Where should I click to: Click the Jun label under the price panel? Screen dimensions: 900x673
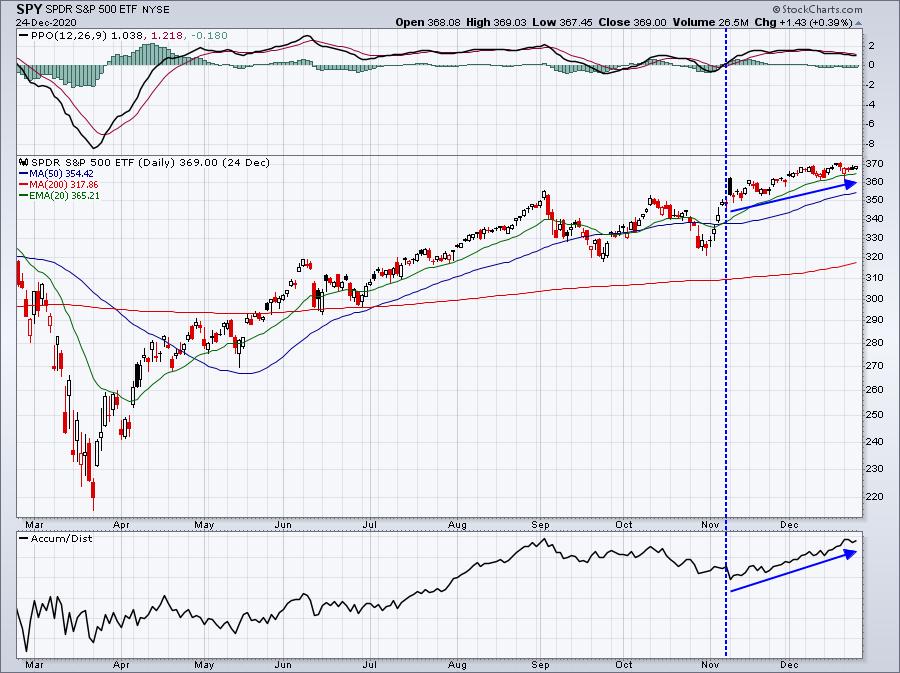(284, 524)
